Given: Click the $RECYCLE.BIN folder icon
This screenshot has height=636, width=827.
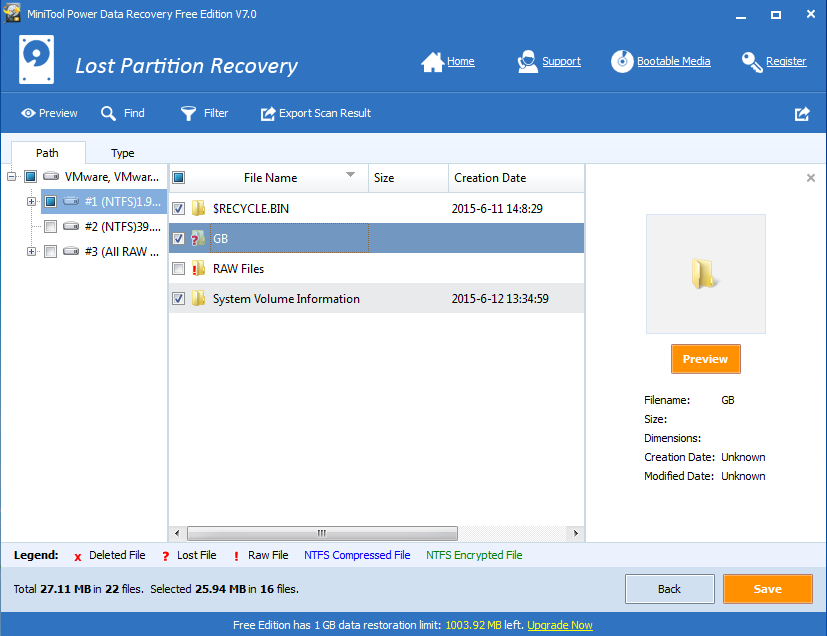Looking at the screenshot, I should 198,208.
